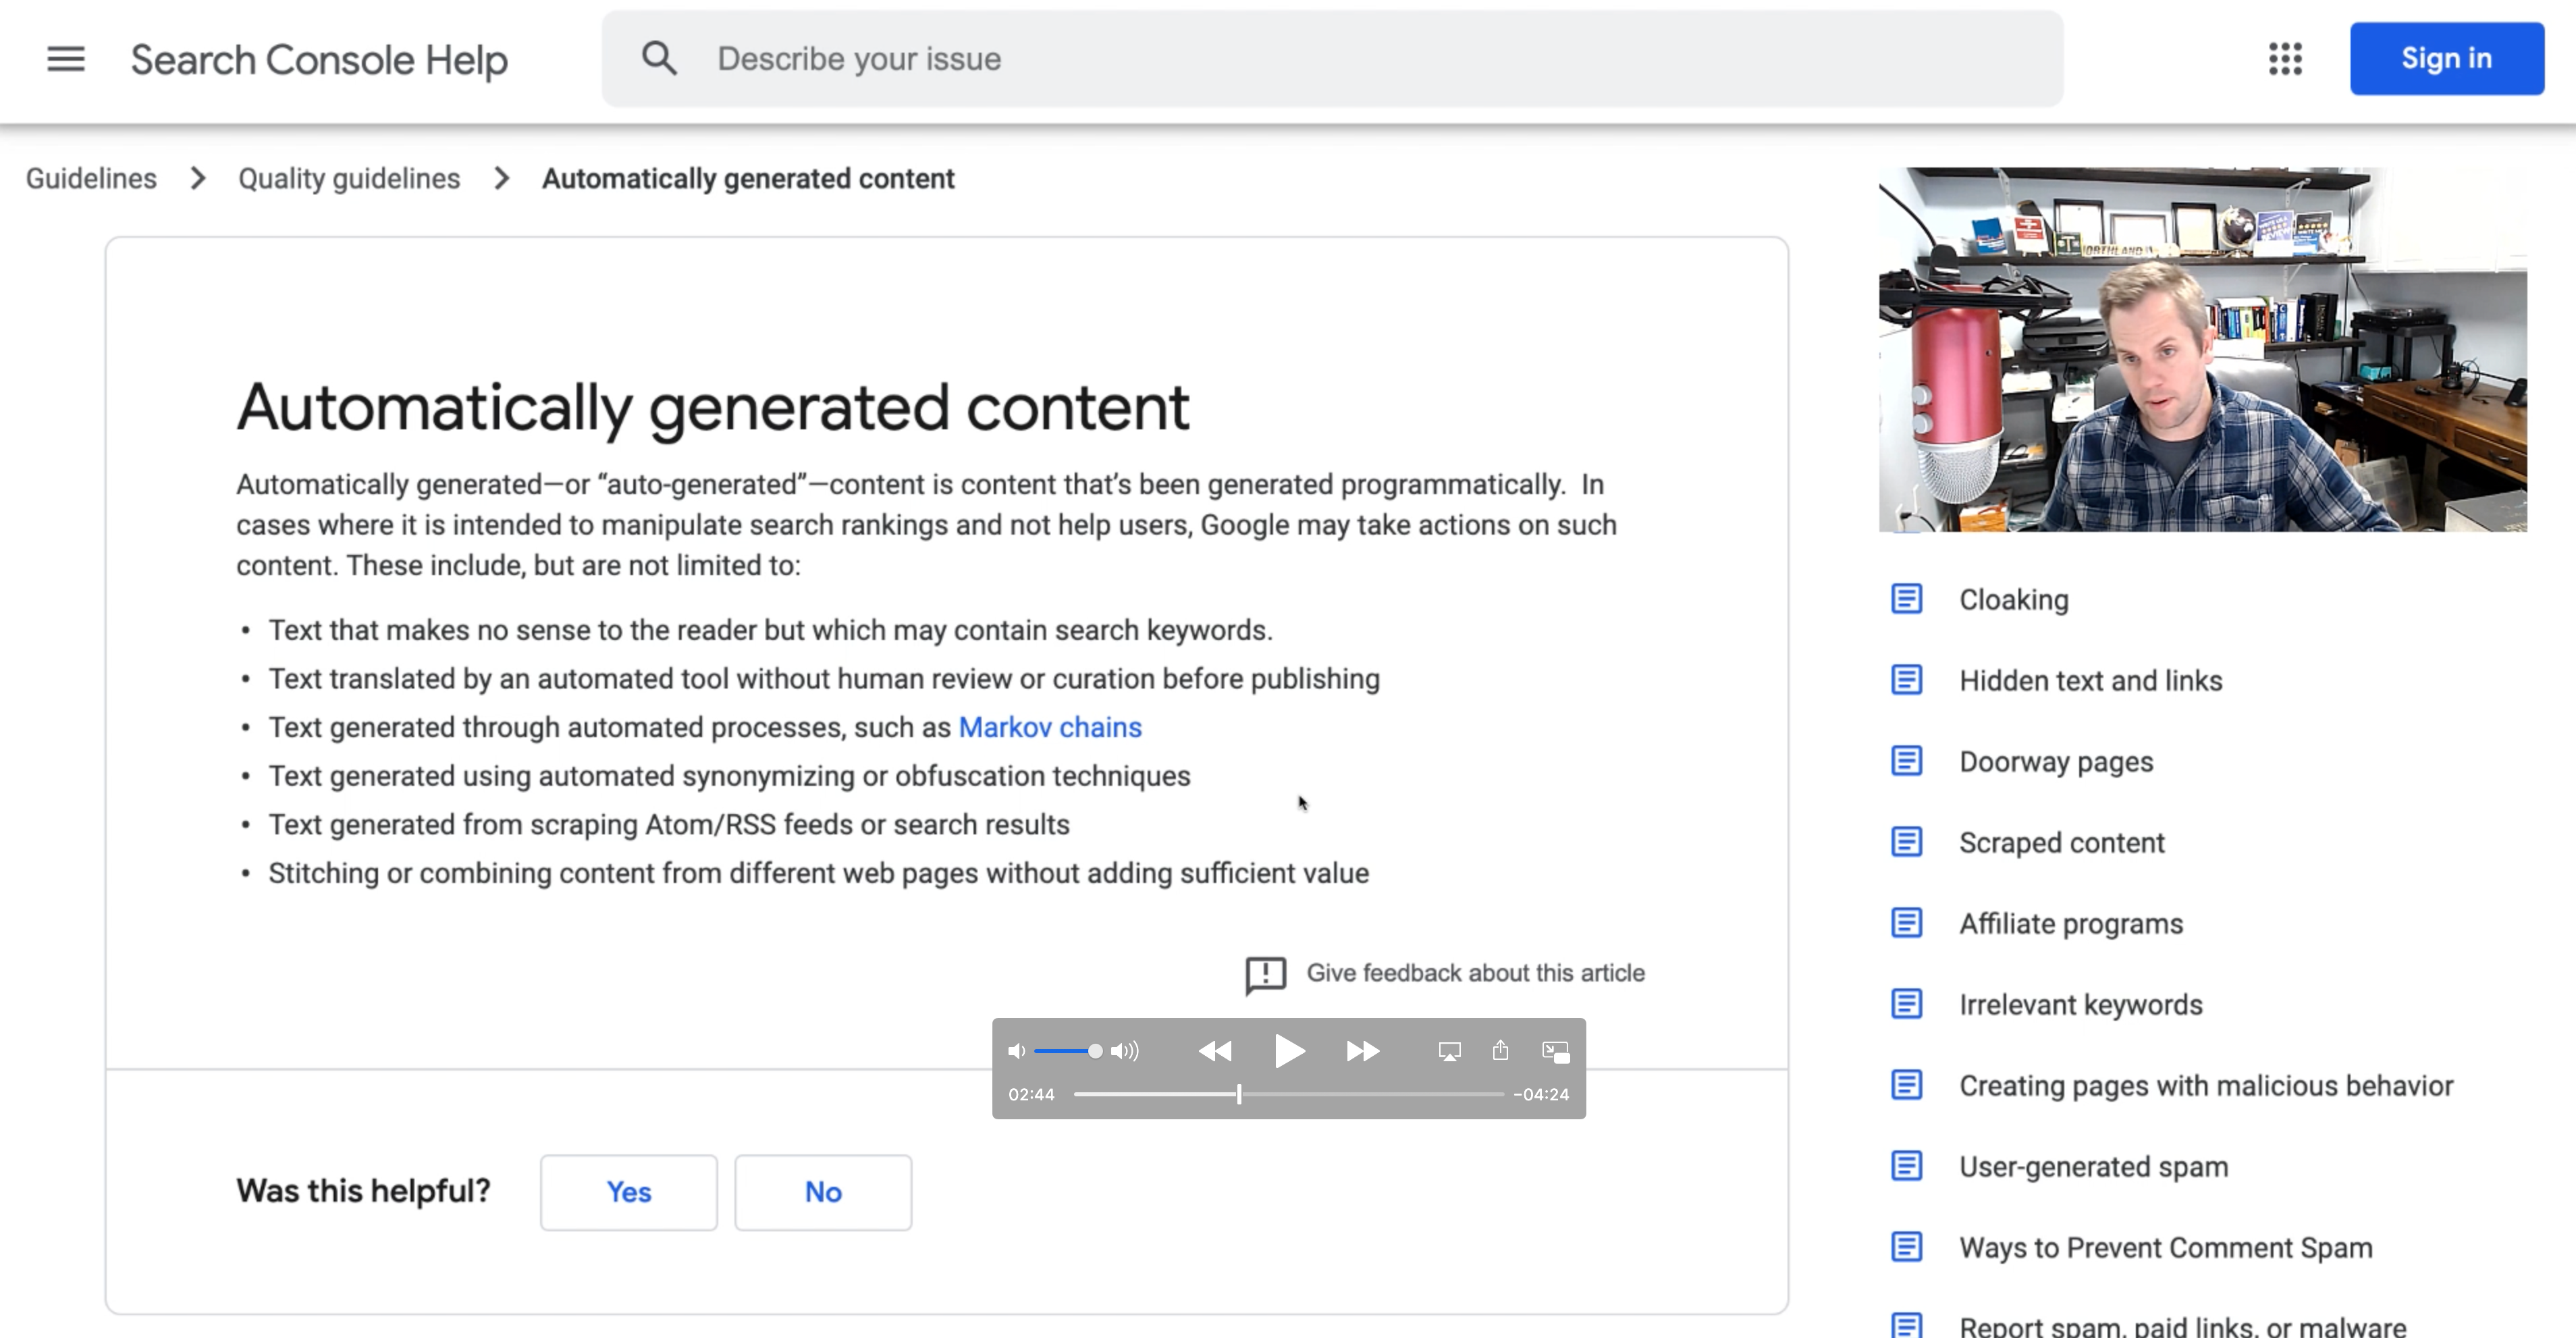Open Creating pages with malicious behavior
The height and width of the screenshot is (1338, 2576).
point(2206,1086)
